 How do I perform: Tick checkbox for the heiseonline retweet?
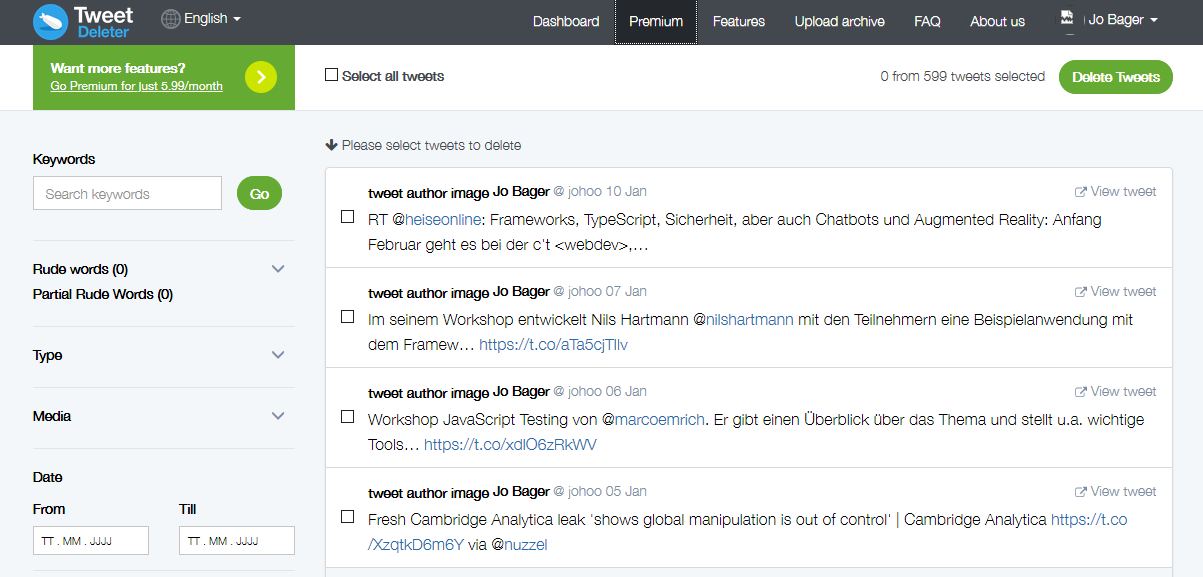point(348,217)
